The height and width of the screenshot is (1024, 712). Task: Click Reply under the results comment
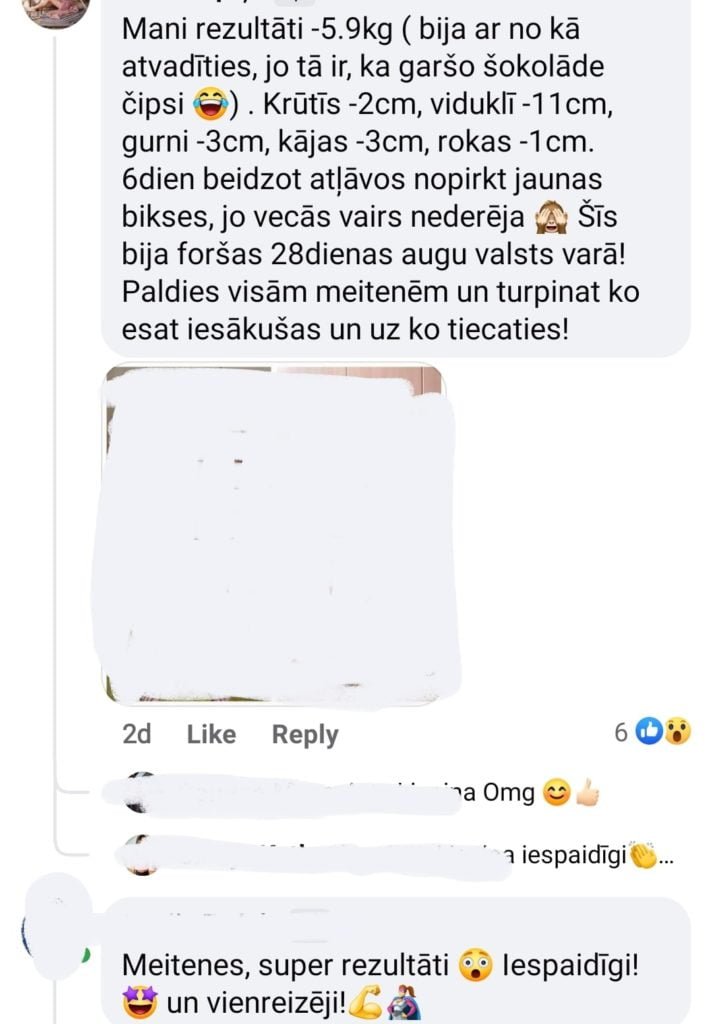click(305, 735)
